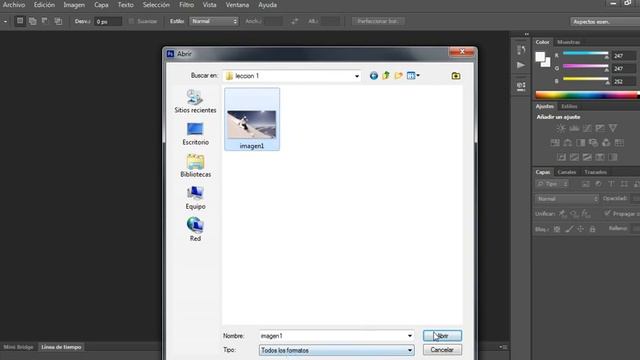The height and width of the screenshot is (360, 640).
Task: Open the layer filter Tipo dropdown
Action: pos(552,184)
